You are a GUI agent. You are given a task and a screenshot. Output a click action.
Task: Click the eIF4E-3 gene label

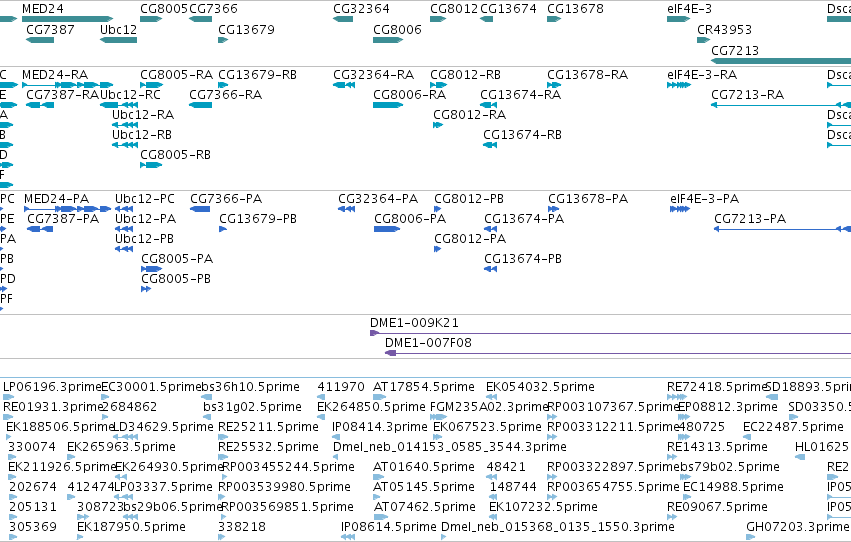click(x=689, y=9)
